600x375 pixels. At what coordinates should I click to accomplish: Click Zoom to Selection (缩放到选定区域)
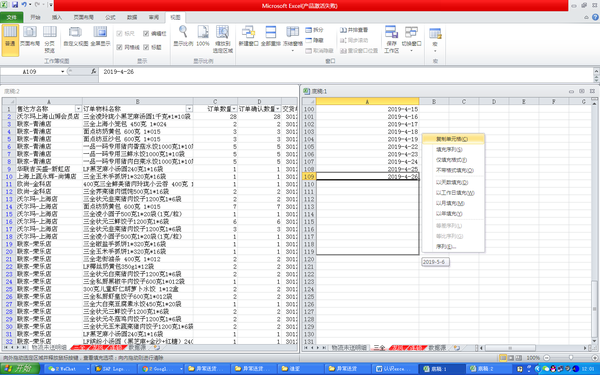[223, 40]
